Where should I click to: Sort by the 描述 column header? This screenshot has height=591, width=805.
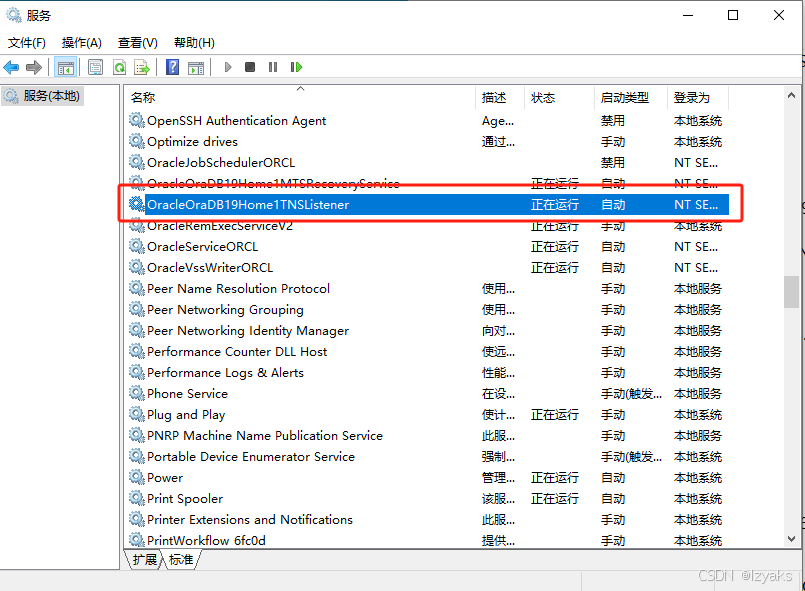click(500, 98)
